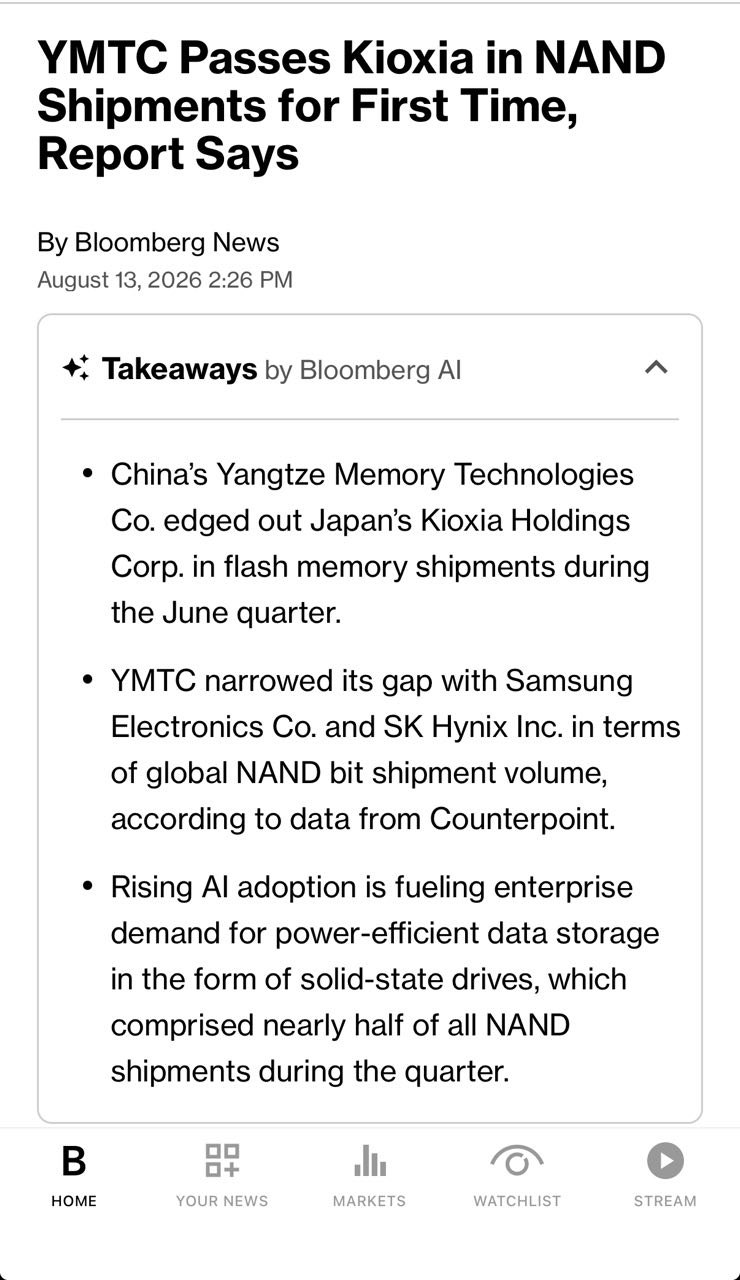Tap the Bloomberg B home icon

tap(74, 1162)
